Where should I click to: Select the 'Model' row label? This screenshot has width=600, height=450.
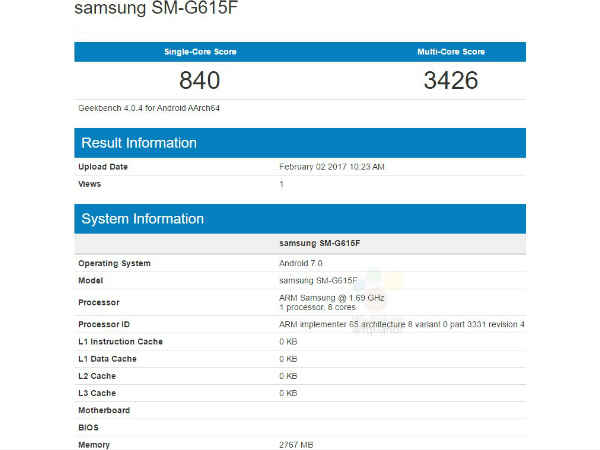(x=91, y=280)
